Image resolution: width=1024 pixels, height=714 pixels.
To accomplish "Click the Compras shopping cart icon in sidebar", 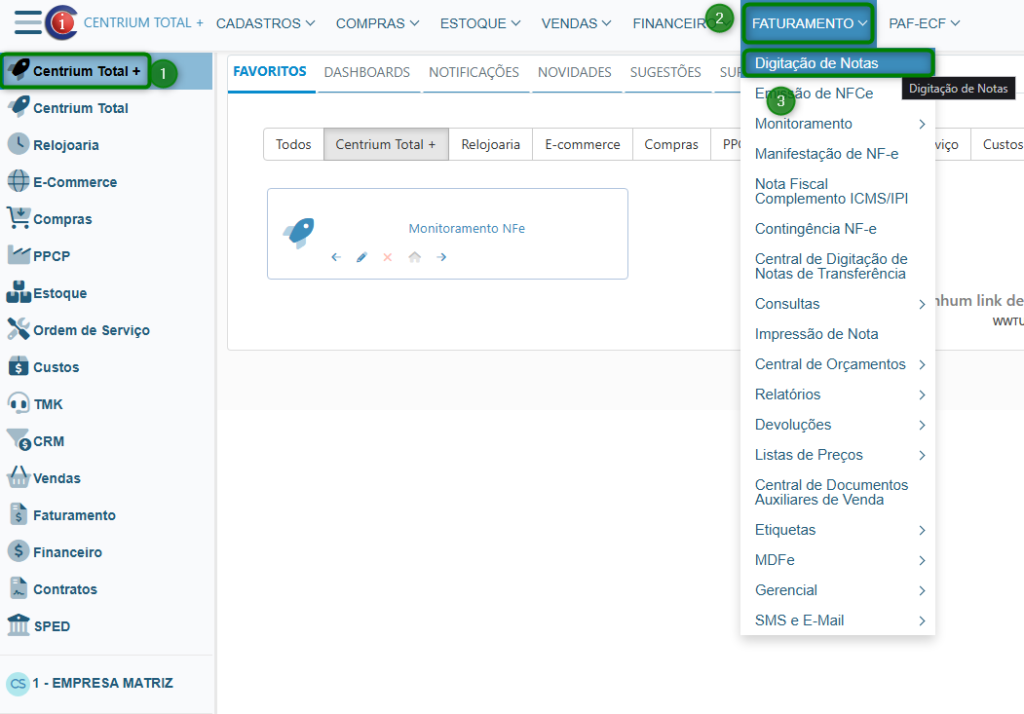I will pos(18,218).
